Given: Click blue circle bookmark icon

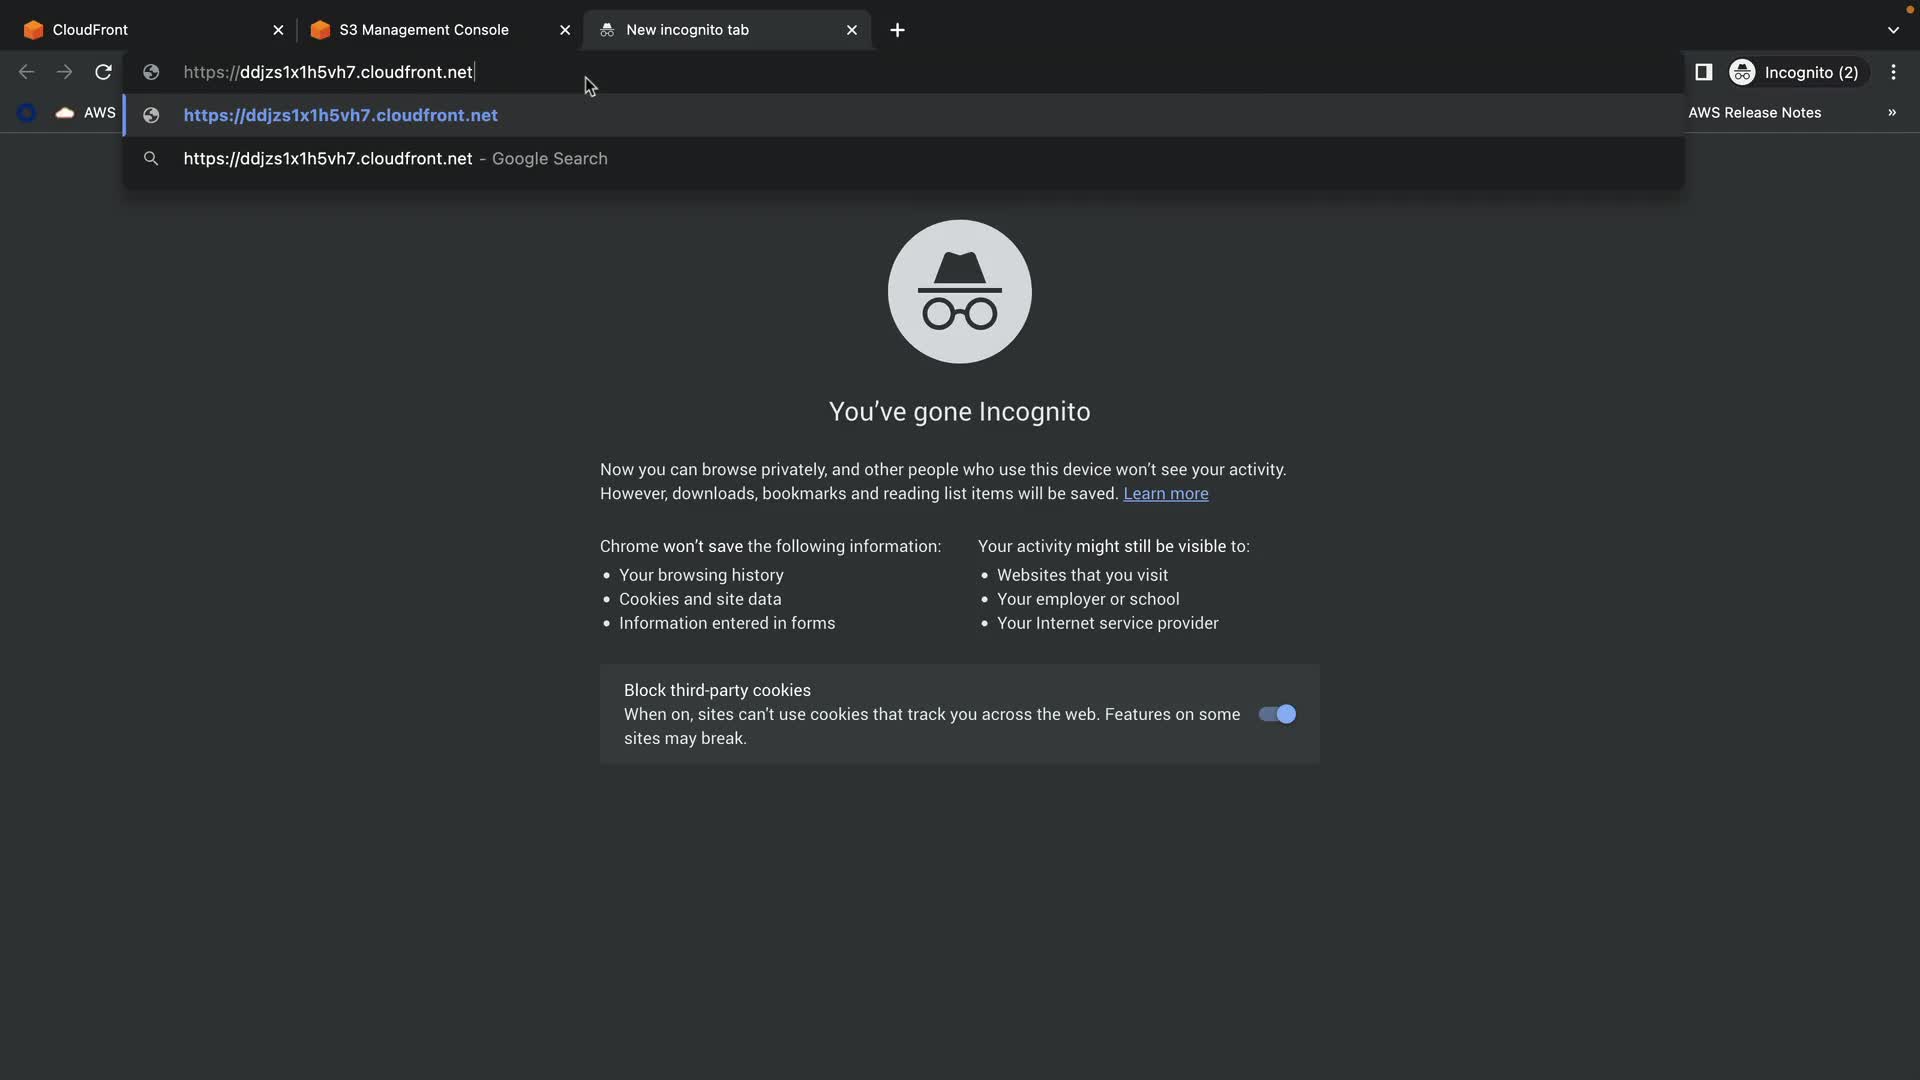Looking at the screenshot, I should [27, 113].
